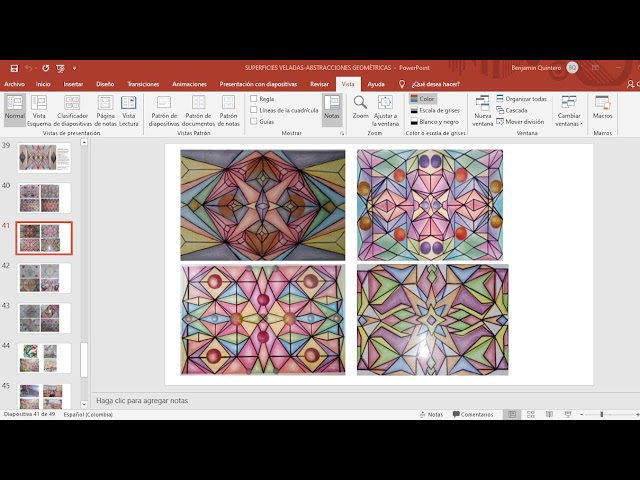
Task: Click the zoom slider handle
Action: tap(602, 414)
